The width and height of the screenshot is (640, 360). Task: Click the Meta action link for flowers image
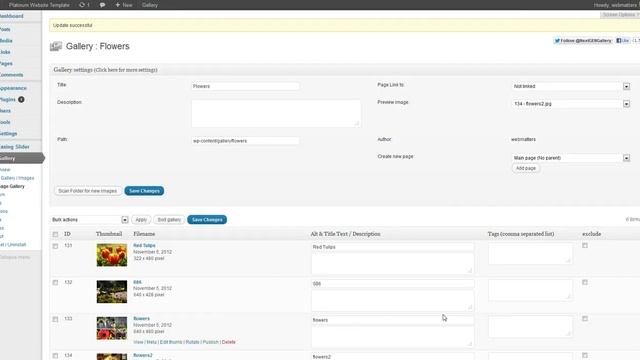tap(151, 342)
